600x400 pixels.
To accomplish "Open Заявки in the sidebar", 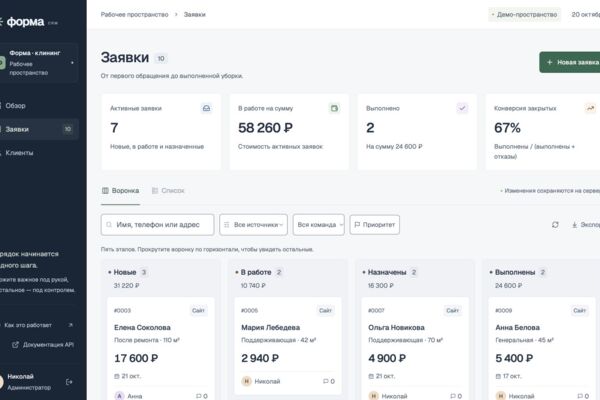I will tap(38, 129).
